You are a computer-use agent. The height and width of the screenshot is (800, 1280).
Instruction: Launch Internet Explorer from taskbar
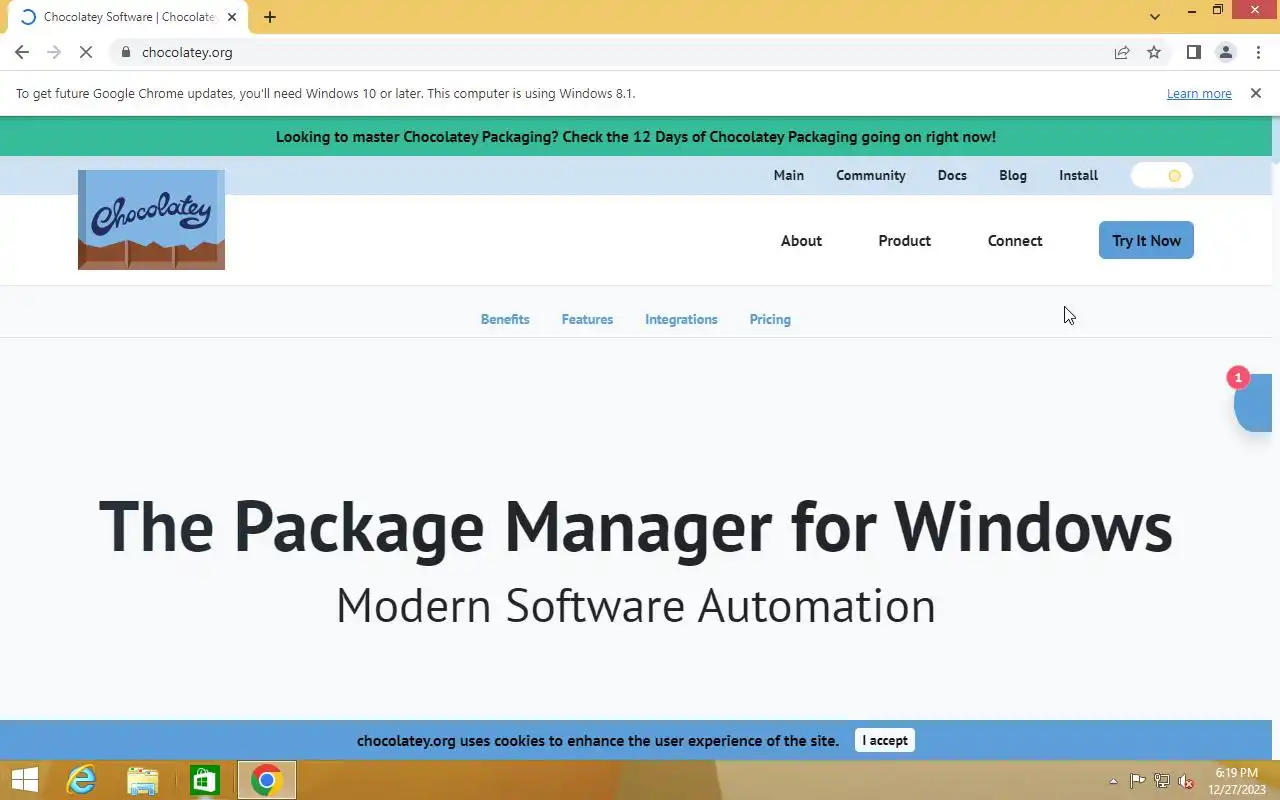click(81, 780)
